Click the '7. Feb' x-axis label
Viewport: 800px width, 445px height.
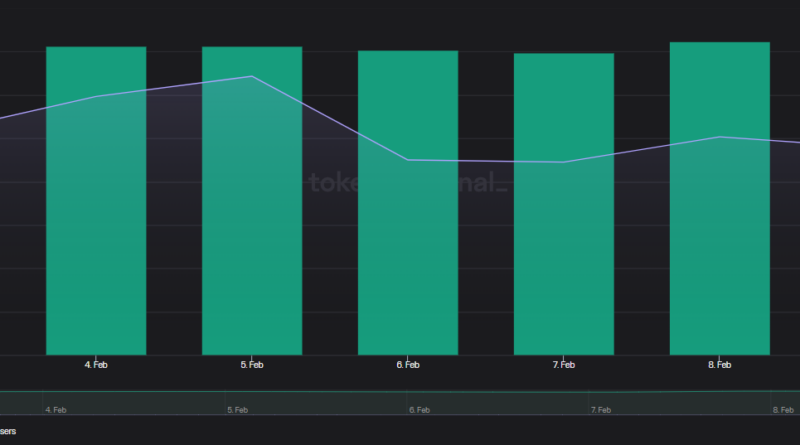[564, 366]
